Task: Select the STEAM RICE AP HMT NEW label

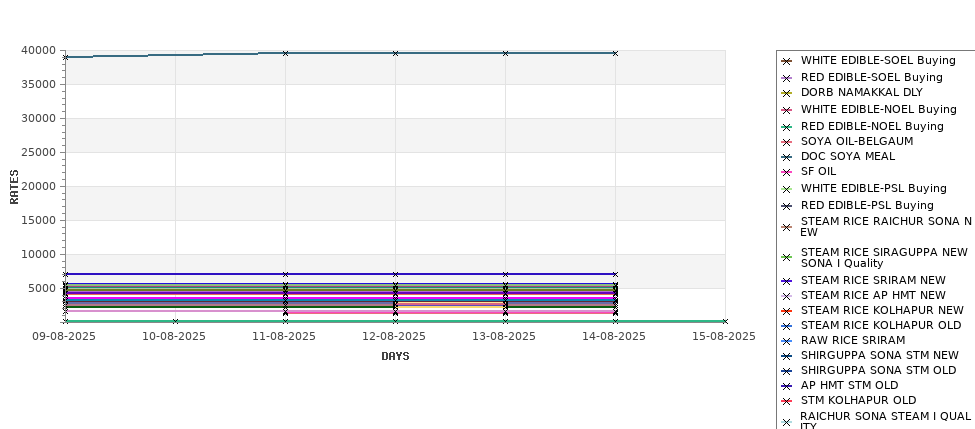Action: [x=873, y=295]
